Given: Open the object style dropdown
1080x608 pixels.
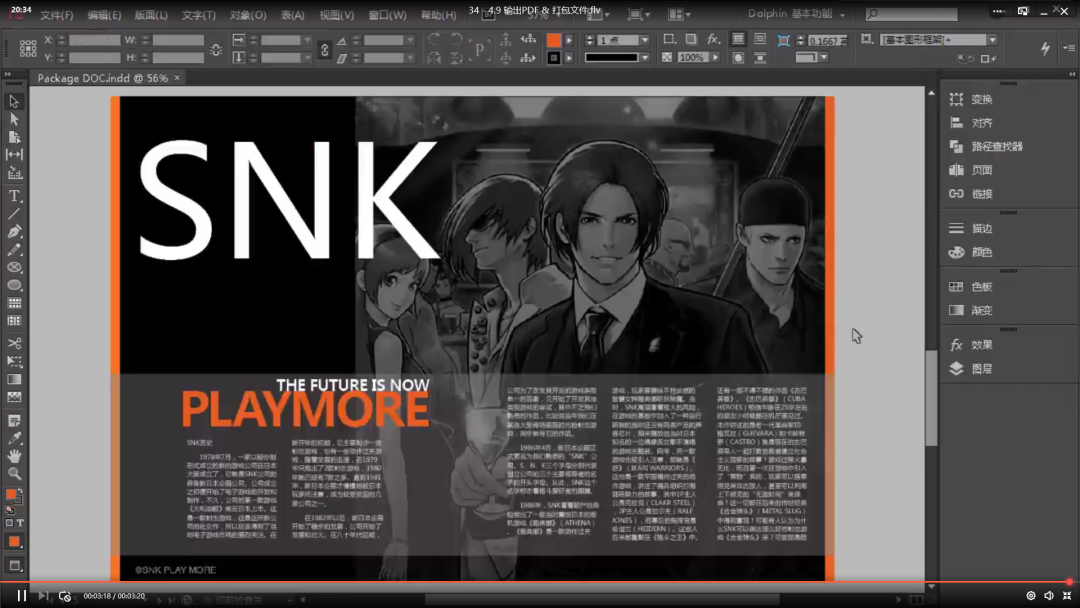Looking at the screenshot, I should pyautogui.click(x=992, y=40).
